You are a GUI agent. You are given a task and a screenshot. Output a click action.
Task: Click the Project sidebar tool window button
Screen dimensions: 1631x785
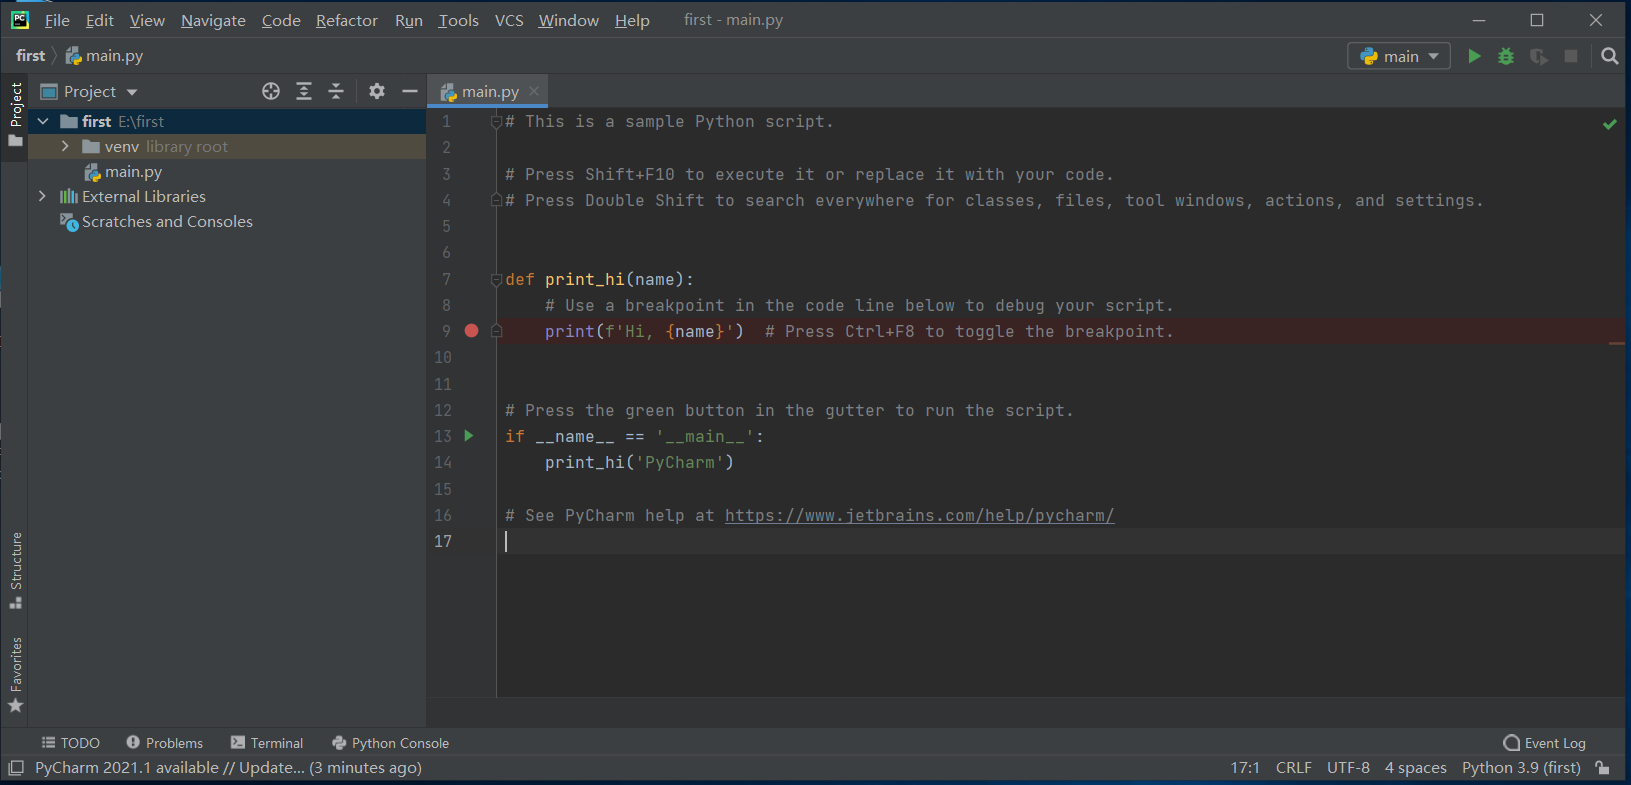pyautogui.click(x=16, y=114)
